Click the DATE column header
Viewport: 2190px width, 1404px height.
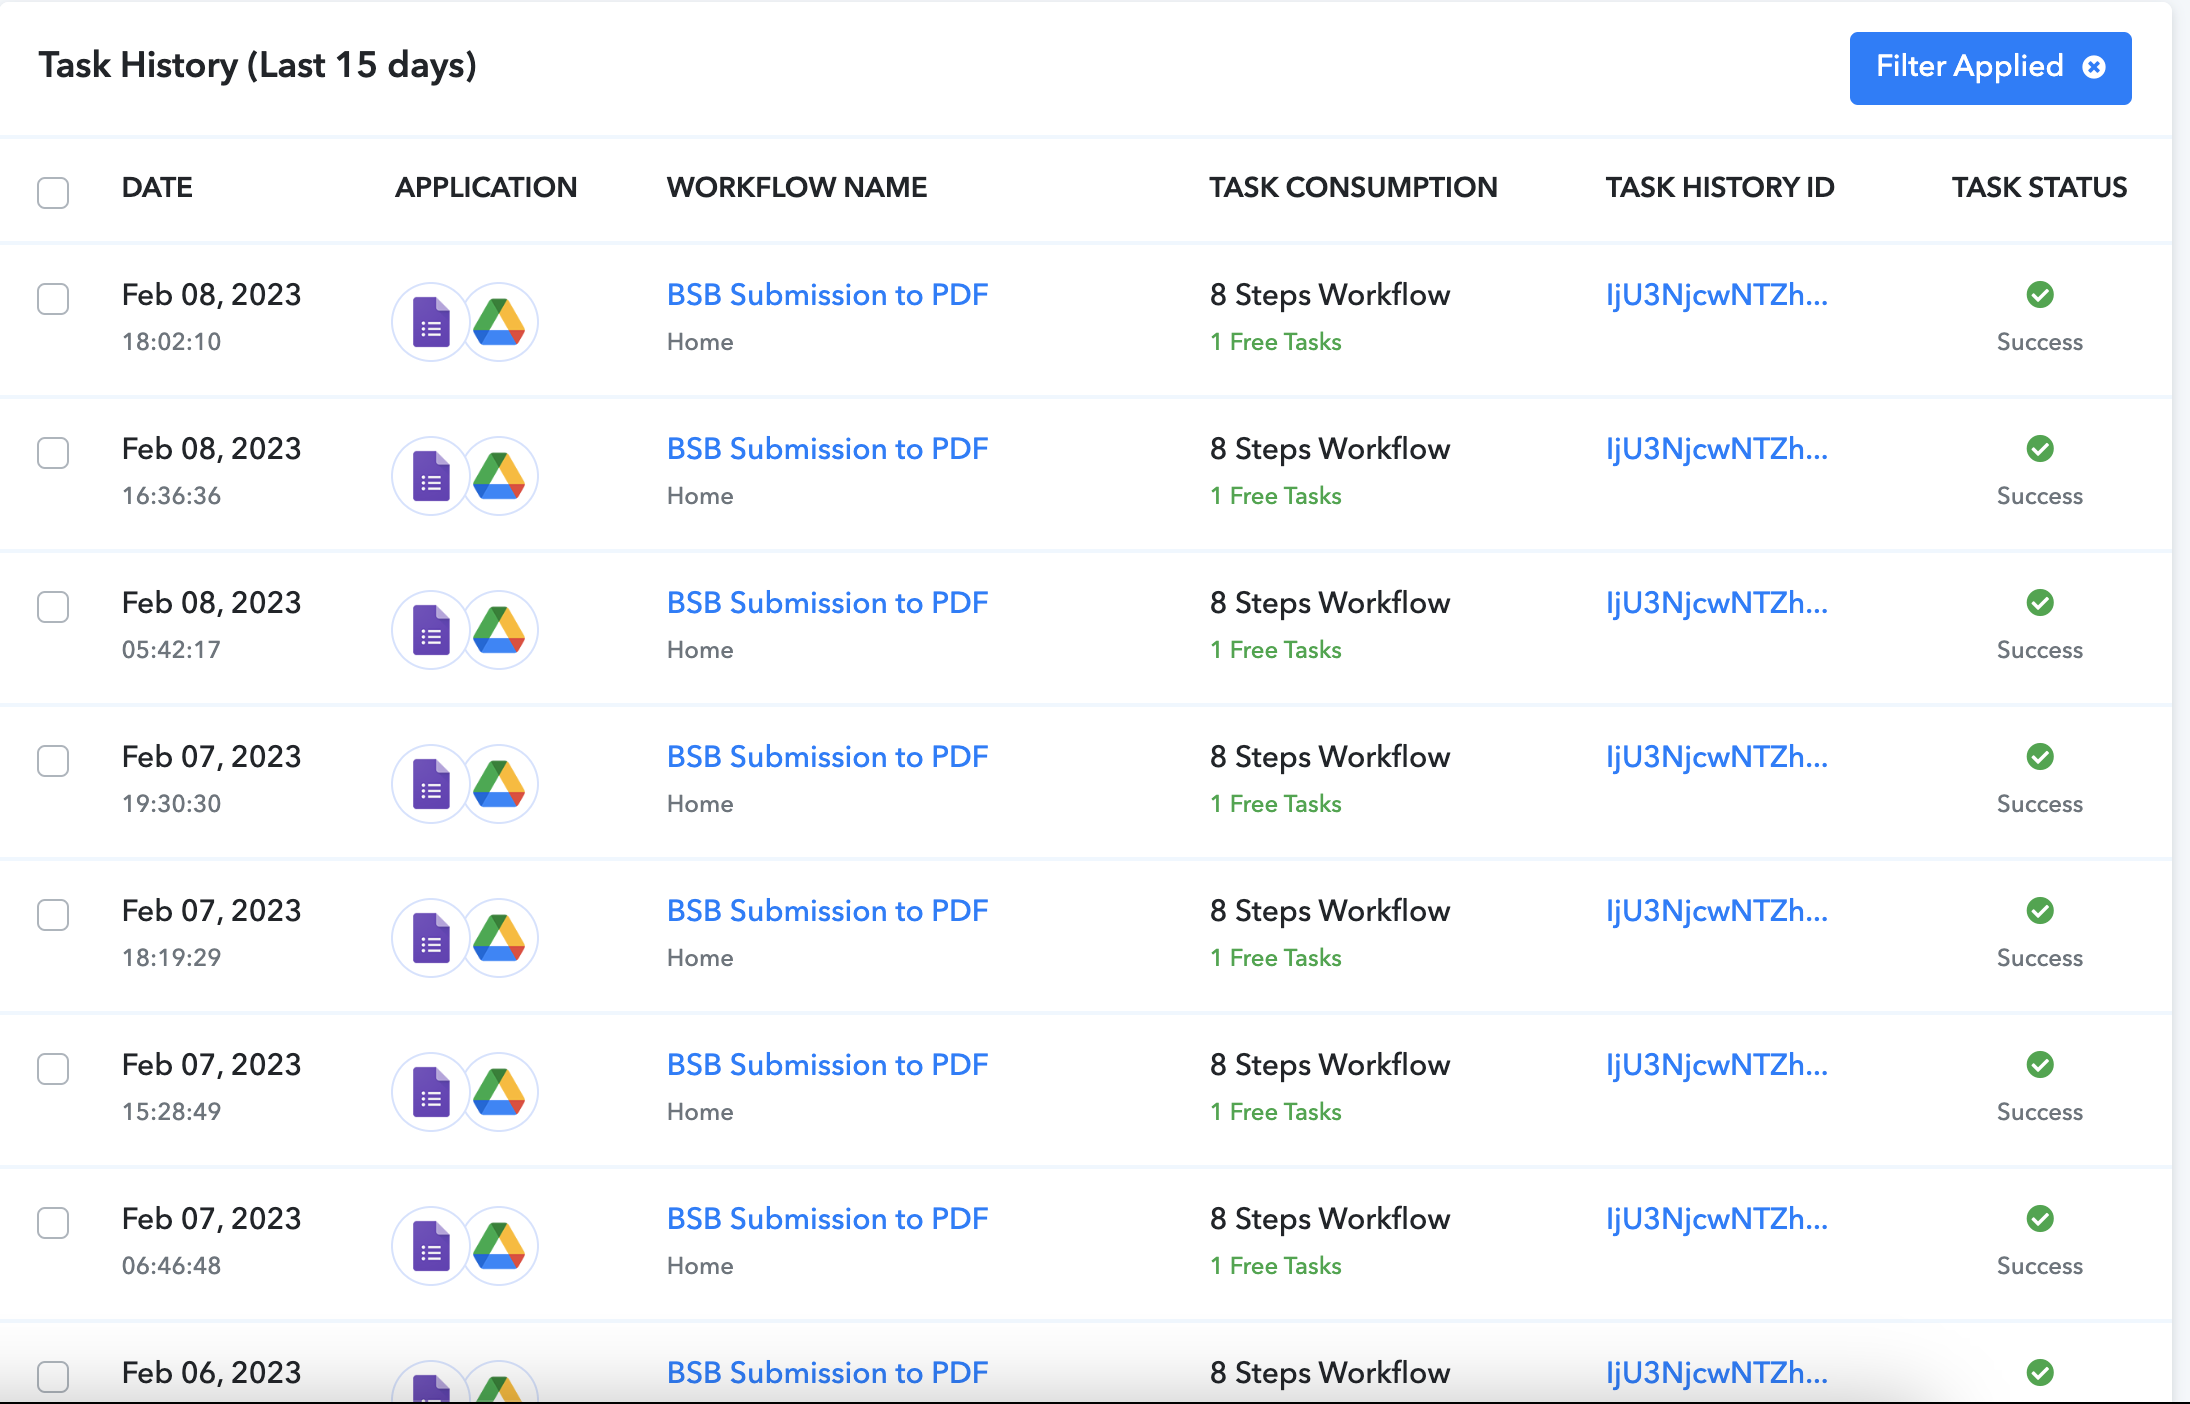click(157, 187)
